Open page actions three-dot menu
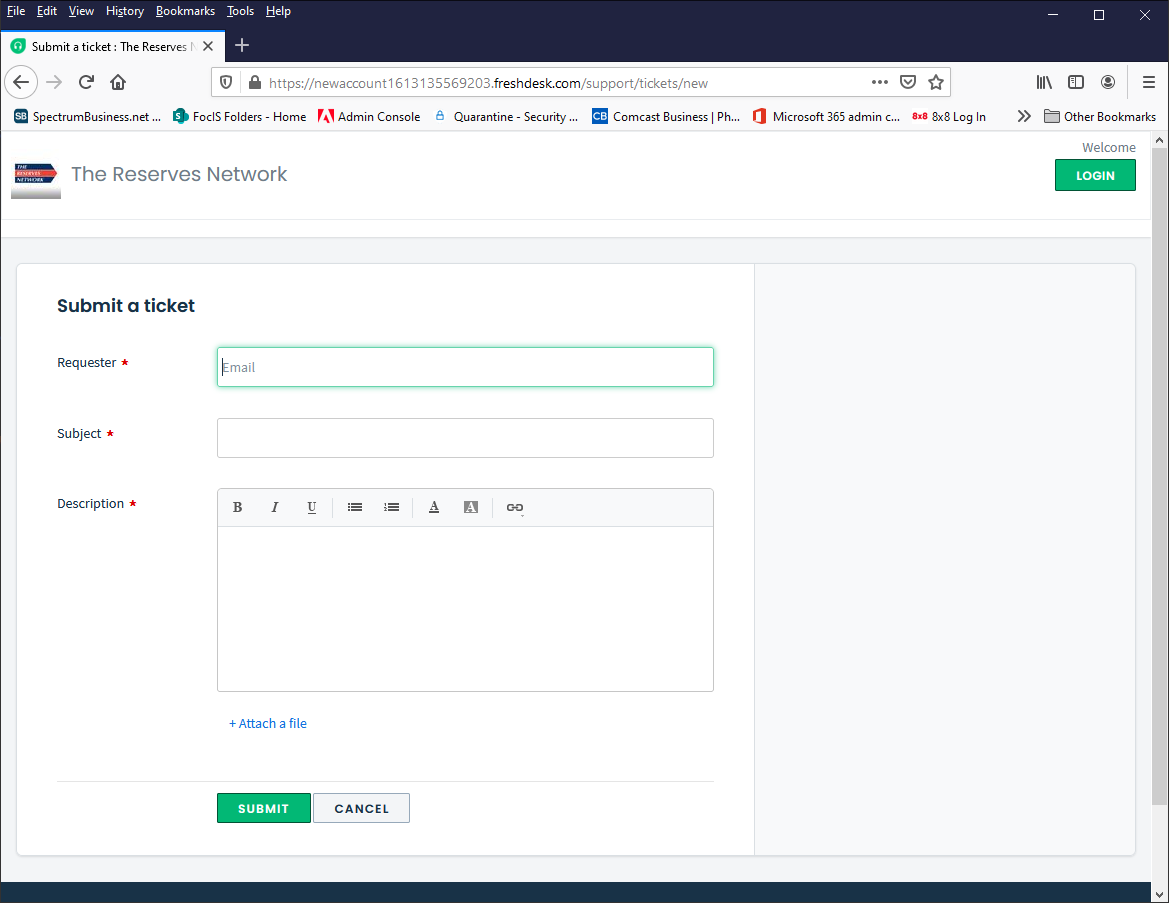Viewport: 1169px width, 903px height. tap(880, 82)
